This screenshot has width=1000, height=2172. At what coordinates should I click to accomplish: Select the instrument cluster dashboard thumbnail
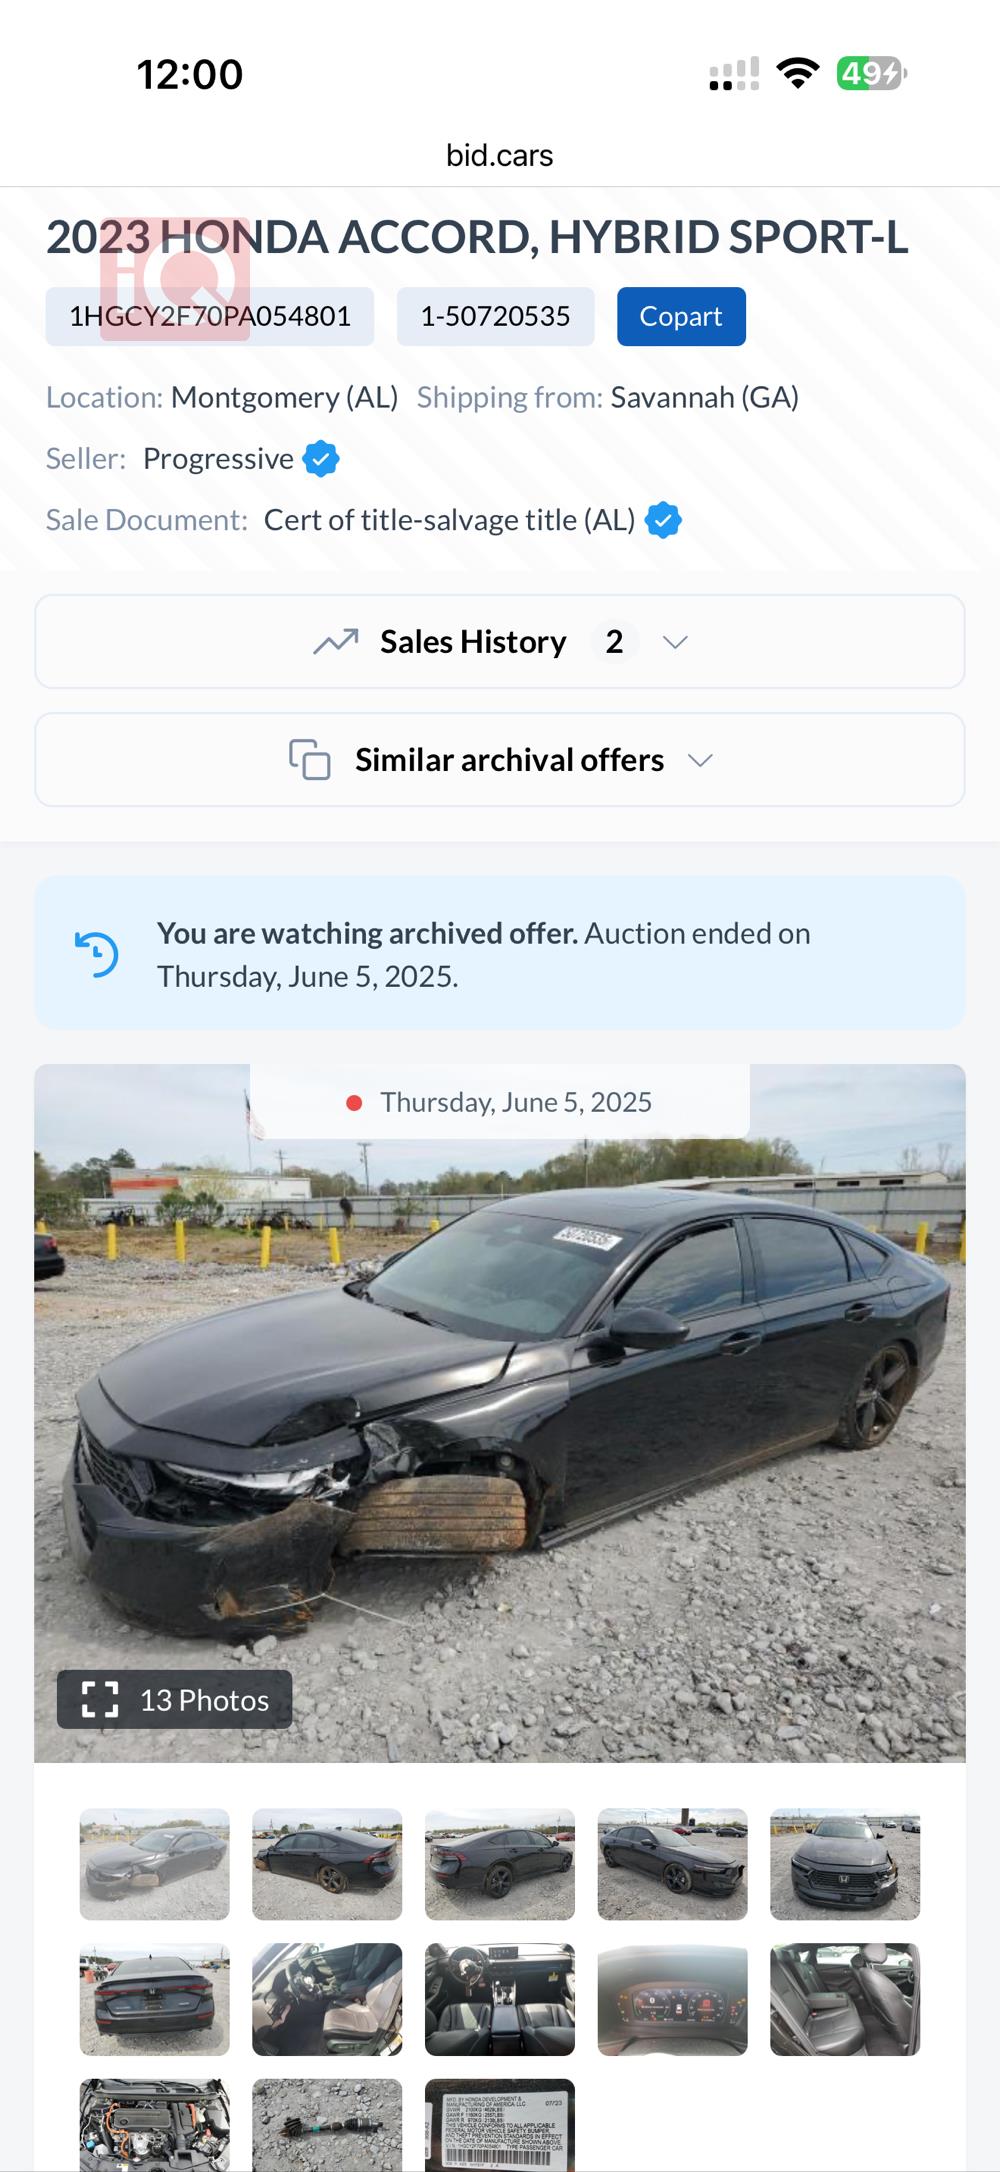pos(672,2000)
